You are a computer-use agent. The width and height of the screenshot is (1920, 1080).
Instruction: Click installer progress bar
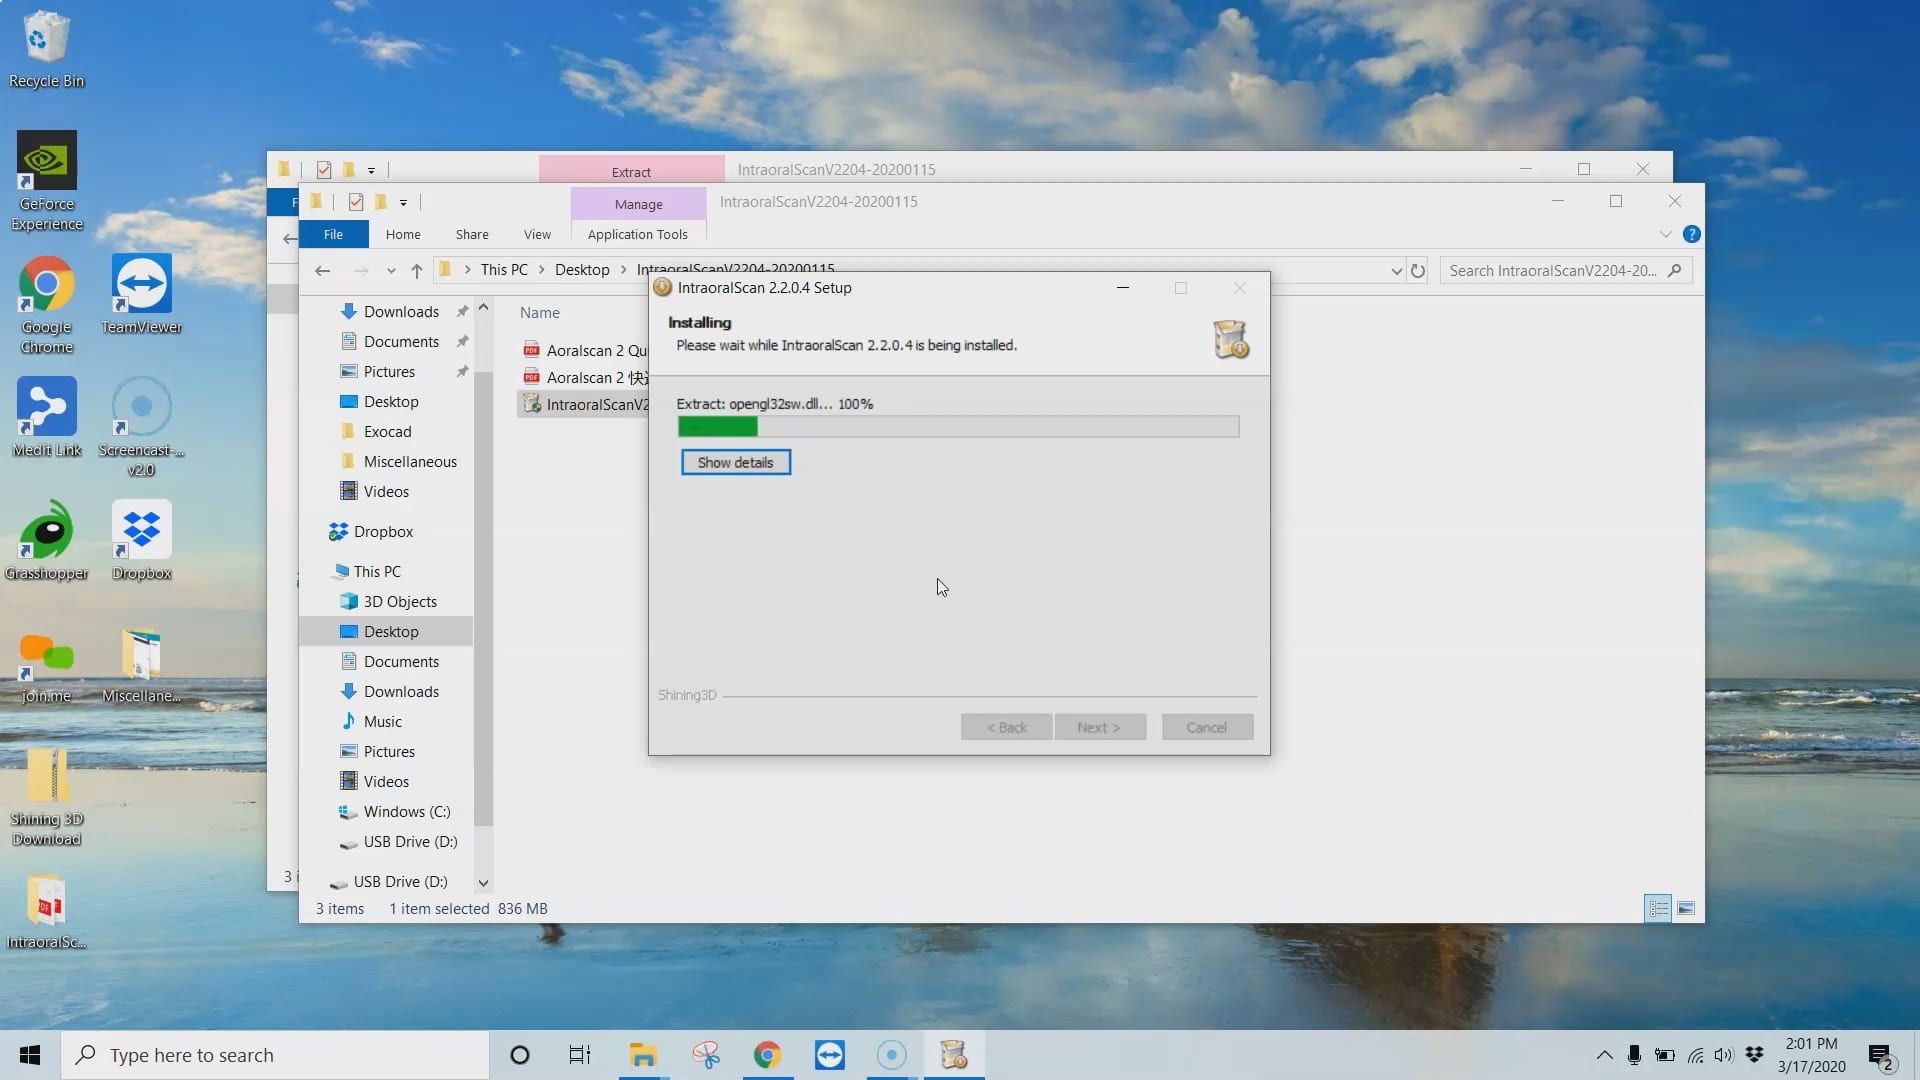click(958, 427)
